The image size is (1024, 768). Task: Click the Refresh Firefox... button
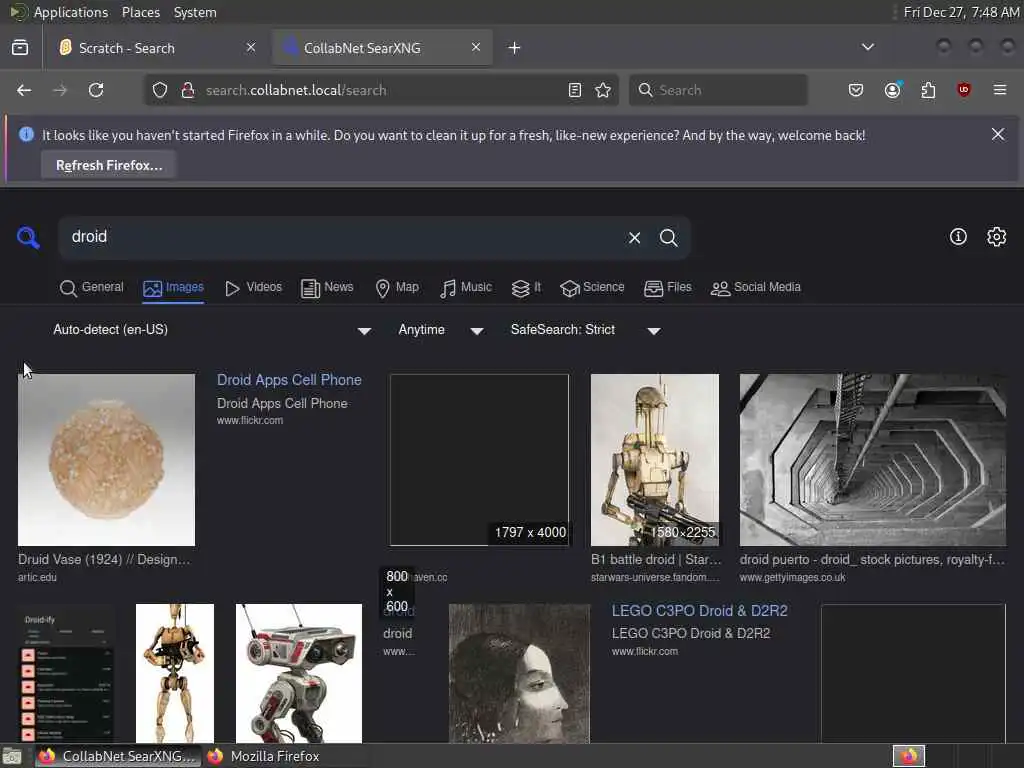[x=109, y=165]
